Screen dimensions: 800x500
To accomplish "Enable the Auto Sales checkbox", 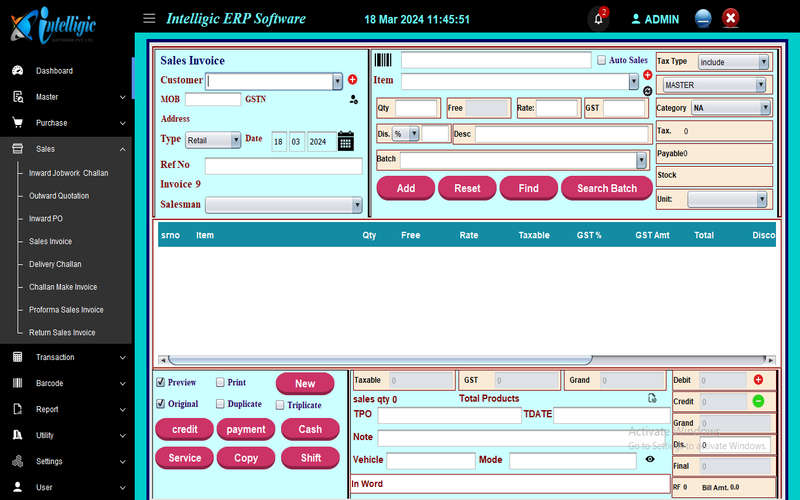I will [x=600, y=60].
